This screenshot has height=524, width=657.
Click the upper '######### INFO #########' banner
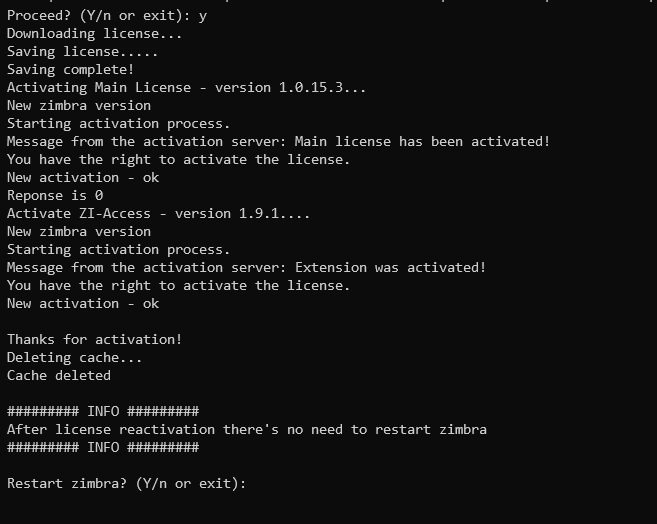coord(103,411)
